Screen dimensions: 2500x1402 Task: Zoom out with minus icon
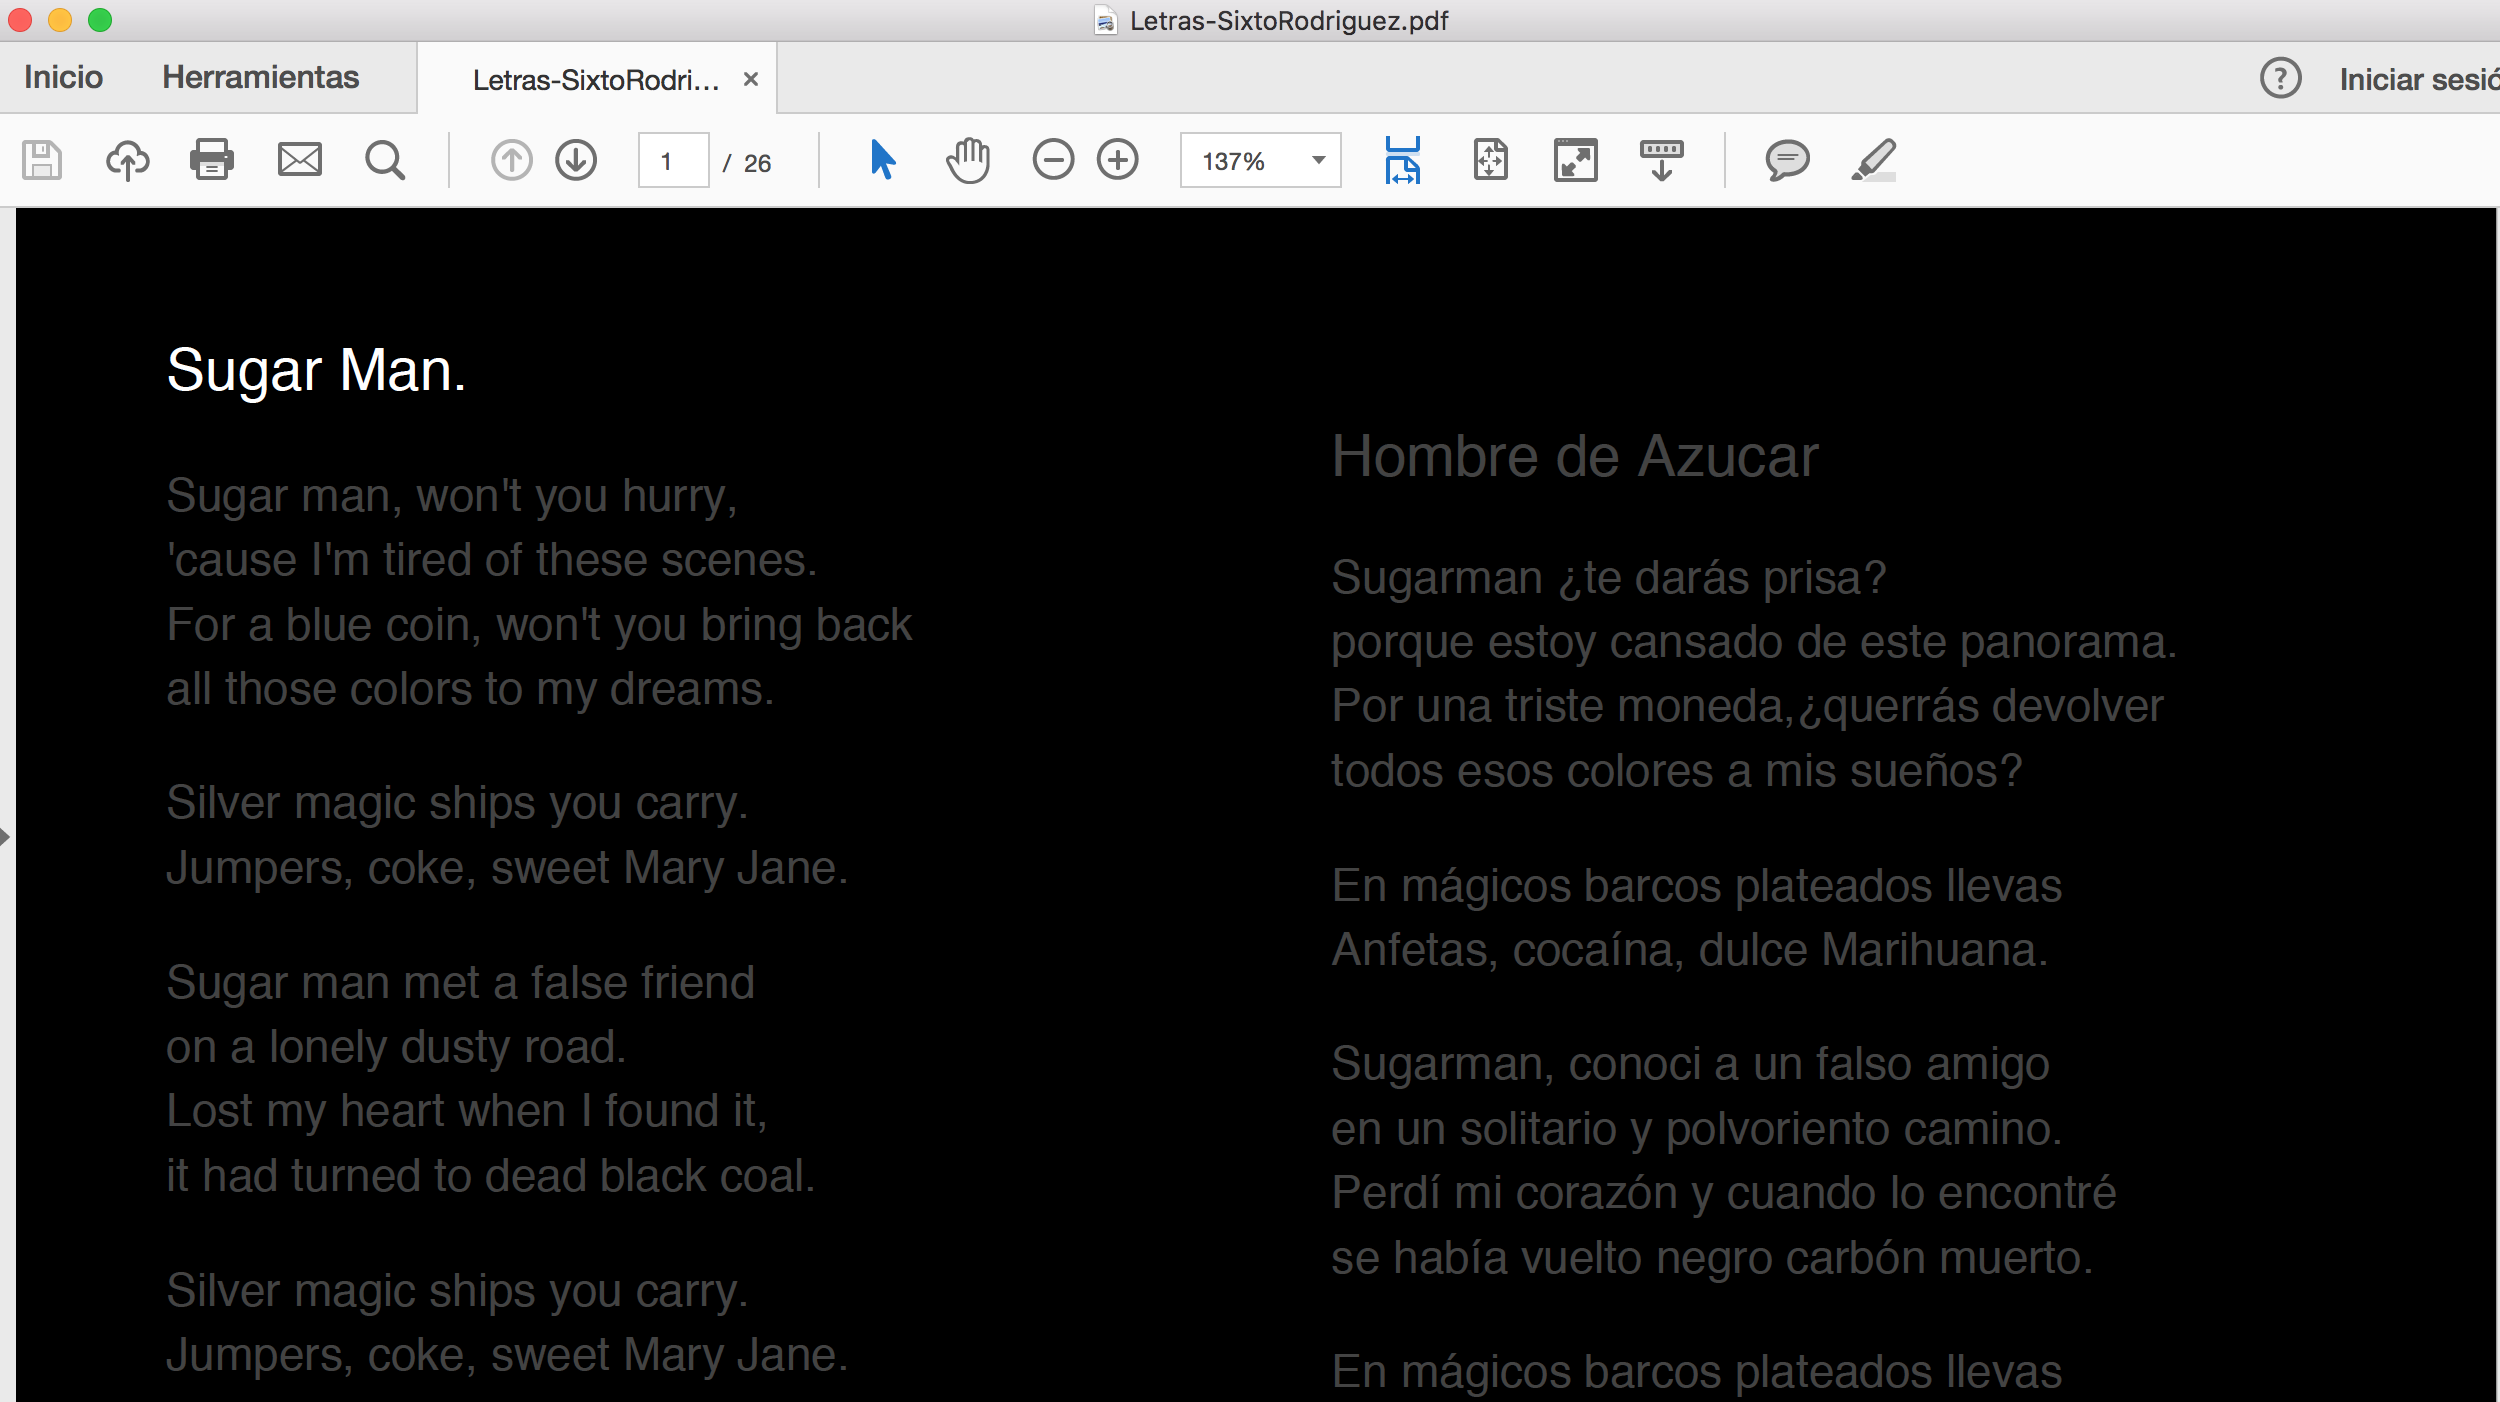[x=1053, y=160]
